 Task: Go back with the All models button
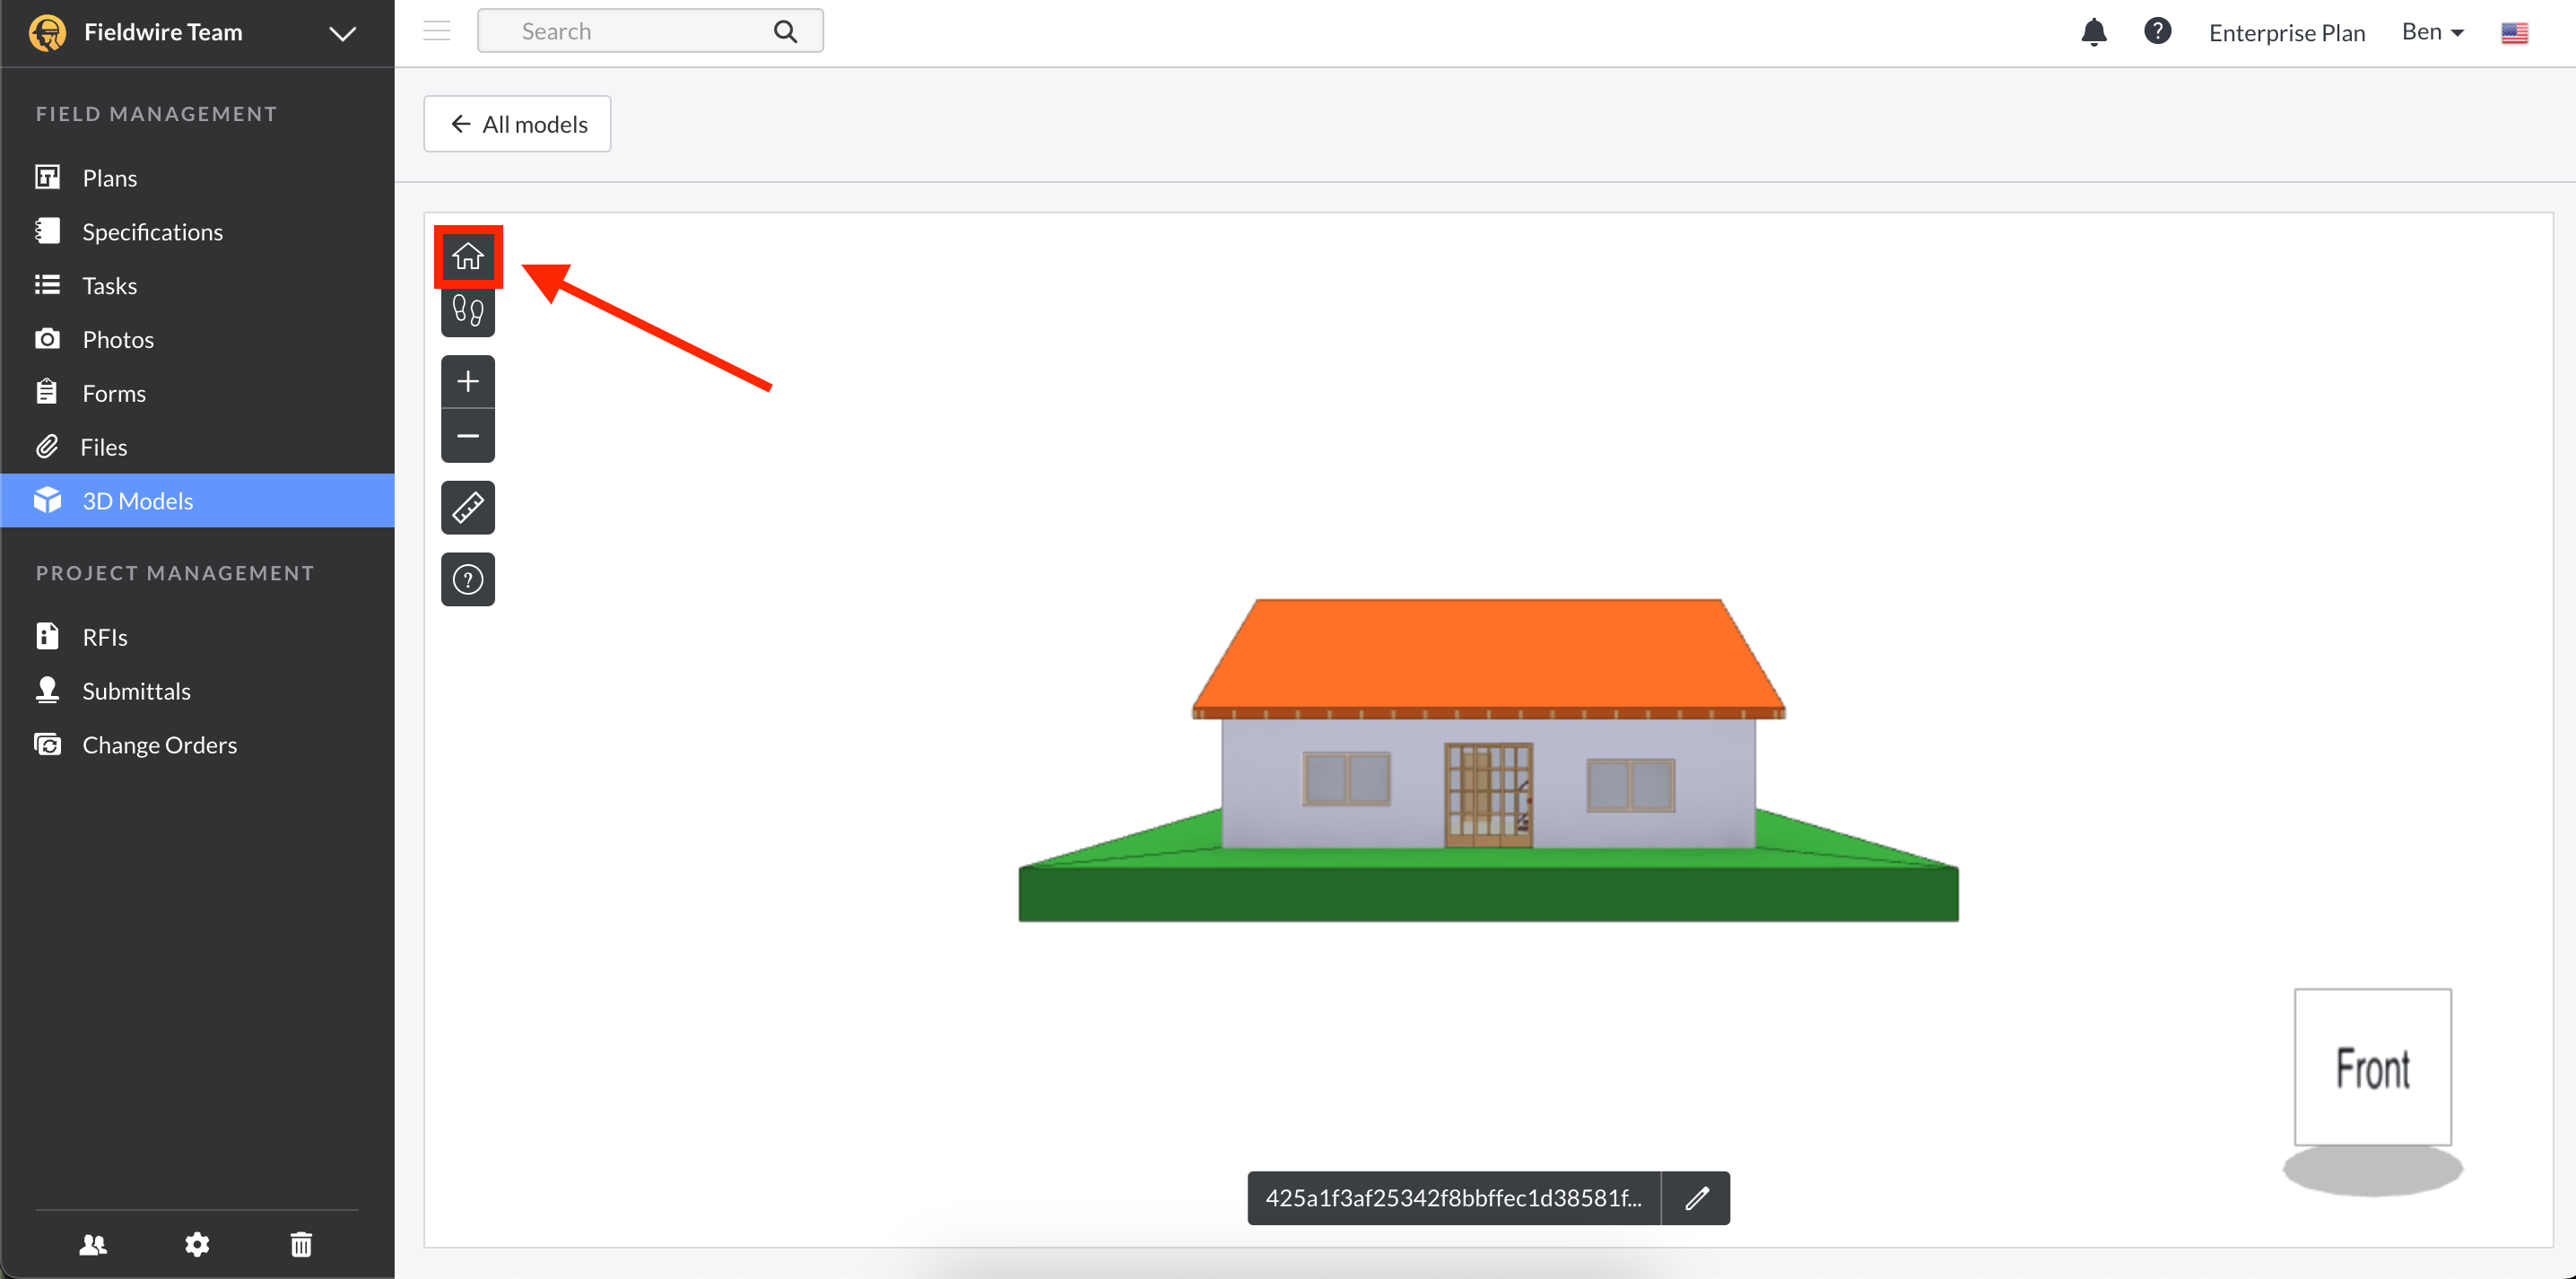pos(516,124)
